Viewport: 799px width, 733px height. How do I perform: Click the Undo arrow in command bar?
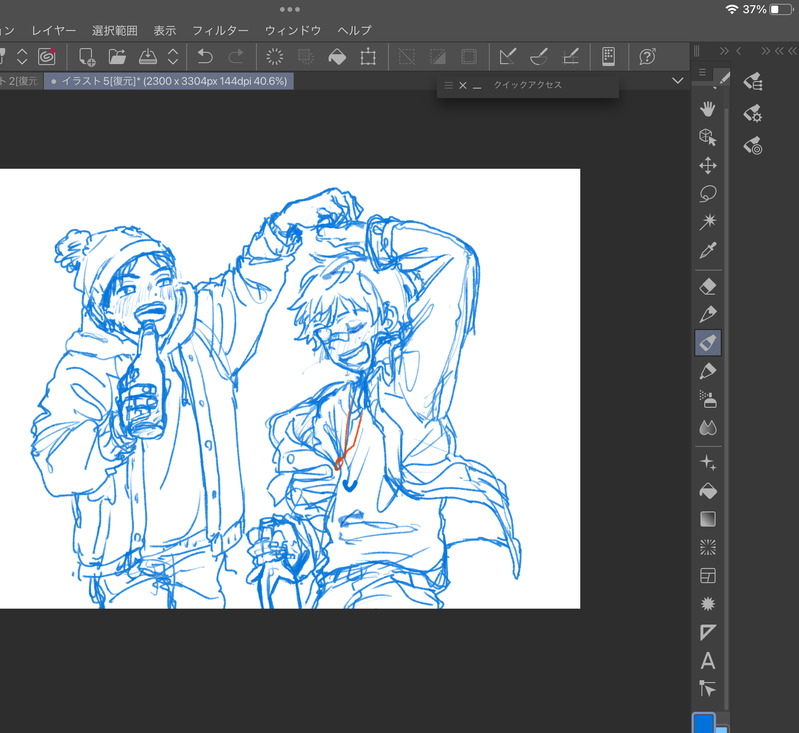click(x=205, y=56)
